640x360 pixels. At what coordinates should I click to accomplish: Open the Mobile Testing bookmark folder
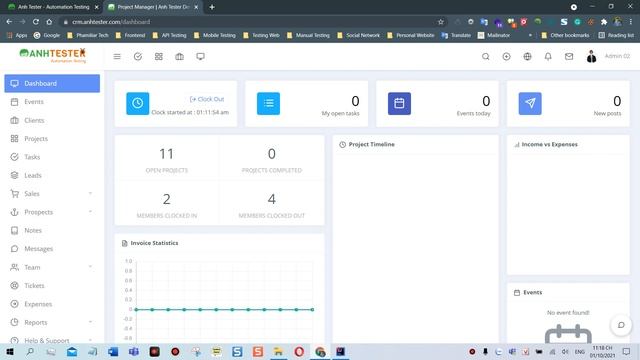coord(215,36)
